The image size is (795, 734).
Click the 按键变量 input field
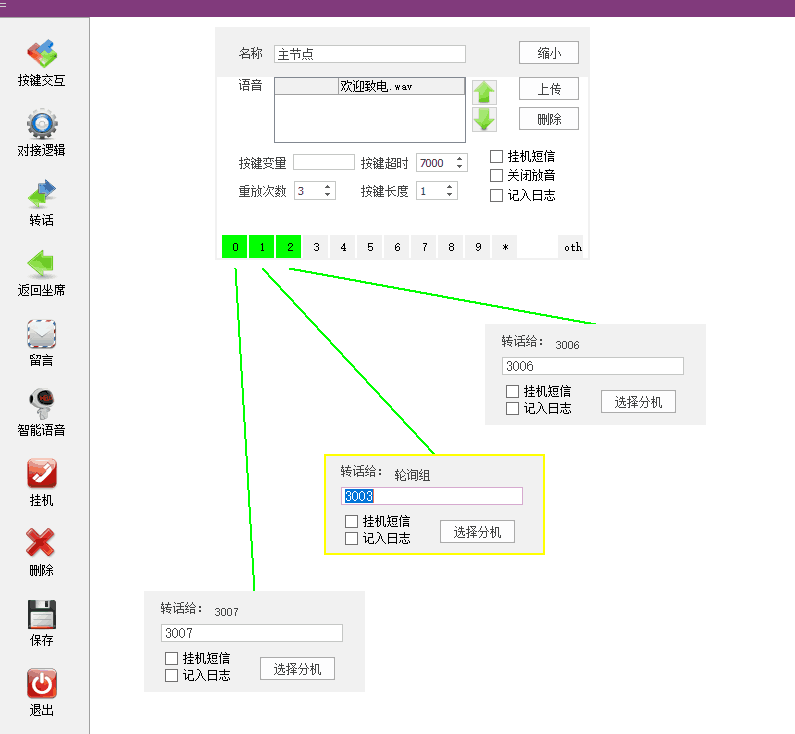323,162
